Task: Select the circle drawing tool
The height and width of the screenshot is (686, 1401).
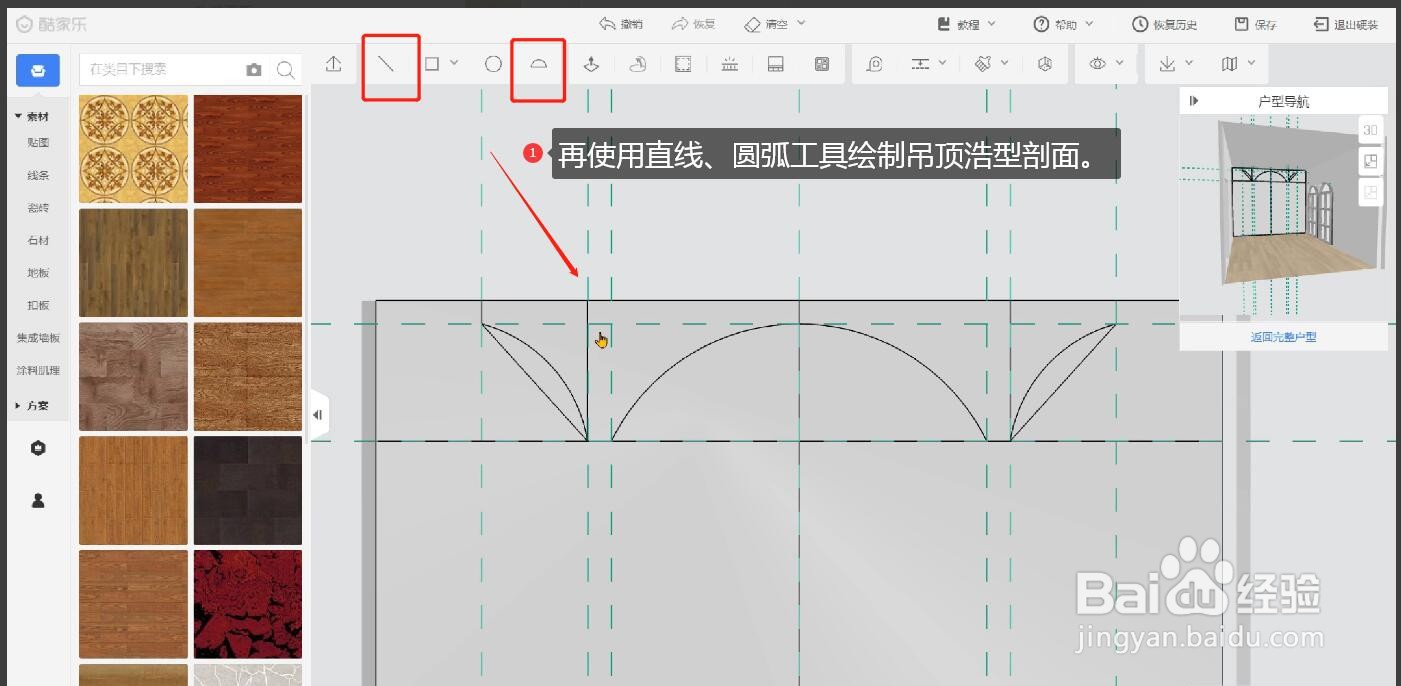Action: coord(493,64)
